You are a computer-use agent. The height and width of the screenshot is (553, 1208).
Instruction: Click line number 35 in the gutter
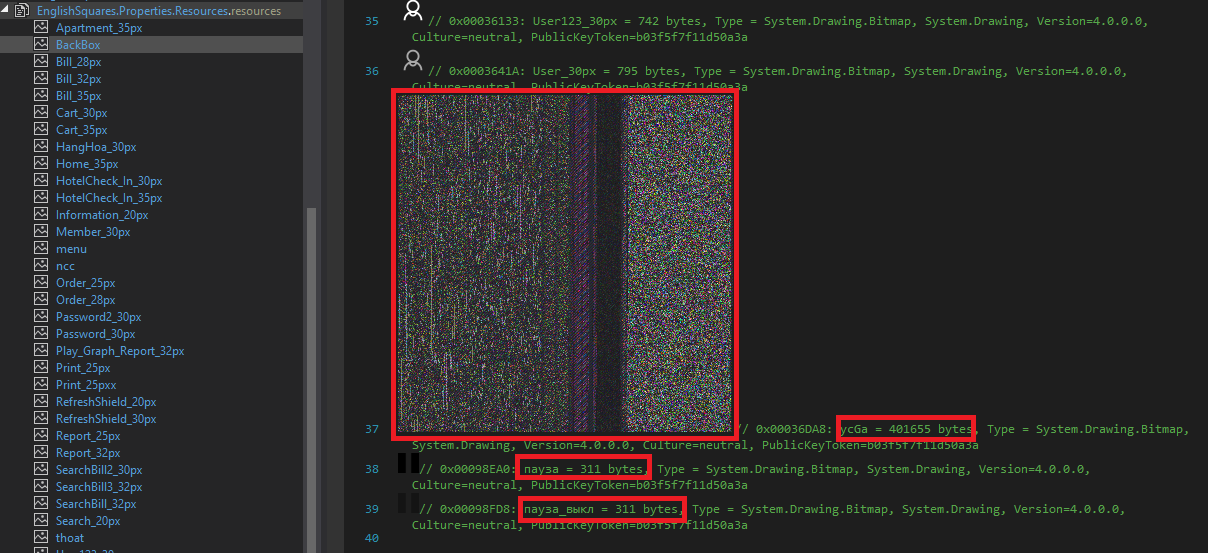point(372,21)
